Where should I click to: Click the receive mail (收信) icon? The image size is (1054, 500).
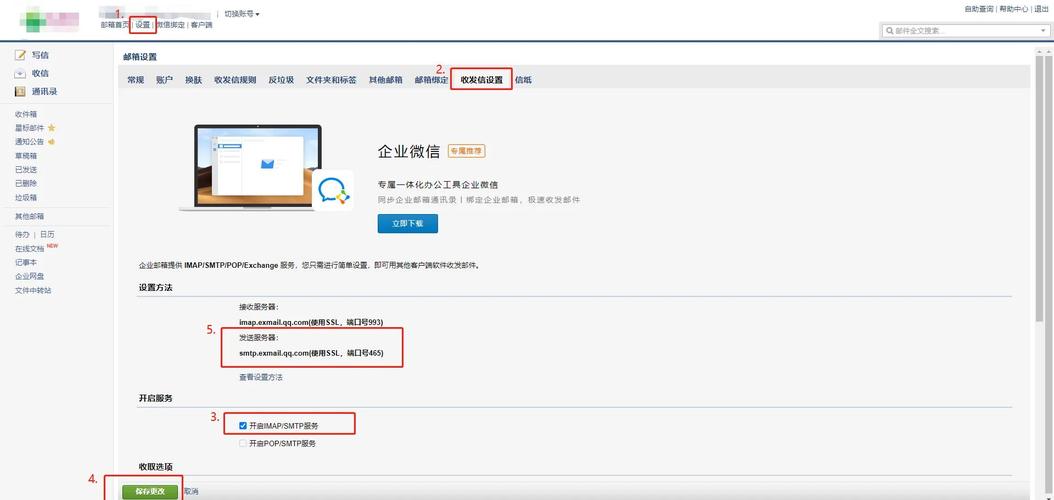point(20,73)
